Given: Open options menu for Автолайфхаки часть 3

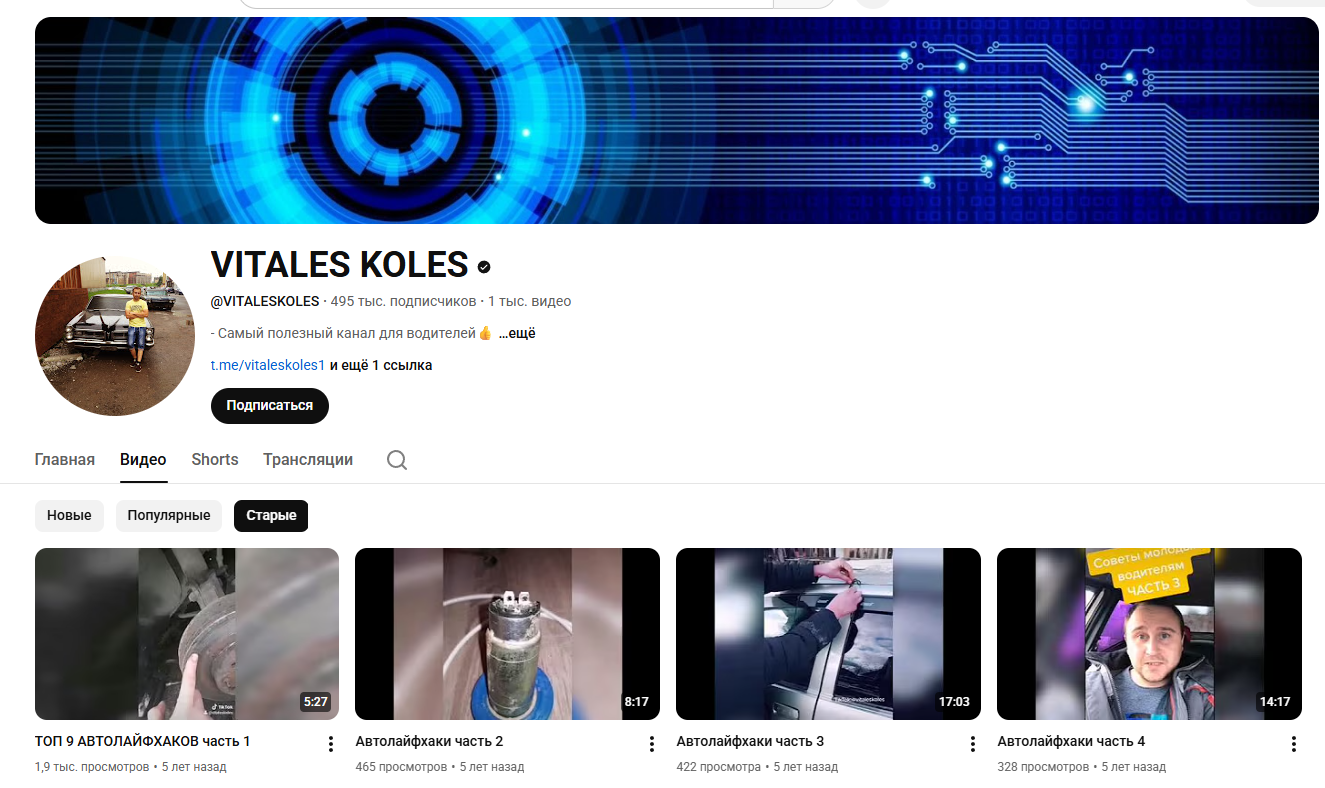Looking at the screenshot, I should coord(972,744).
